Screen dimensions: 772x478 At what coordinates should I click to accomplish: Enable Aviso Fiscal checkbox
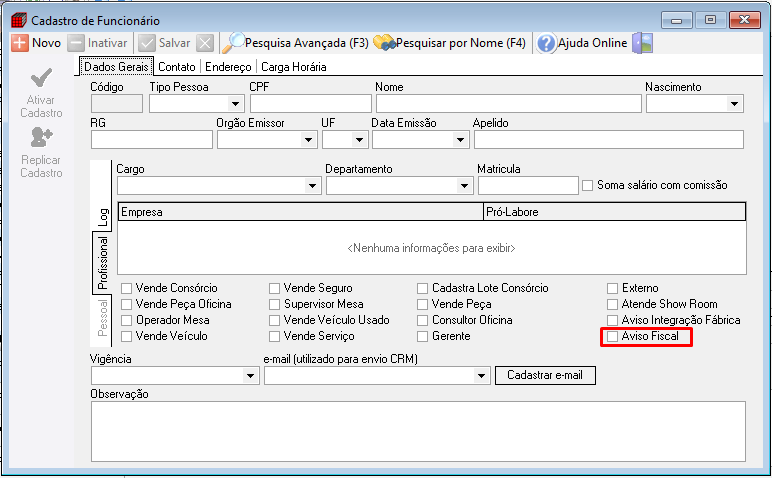point(612,336)
